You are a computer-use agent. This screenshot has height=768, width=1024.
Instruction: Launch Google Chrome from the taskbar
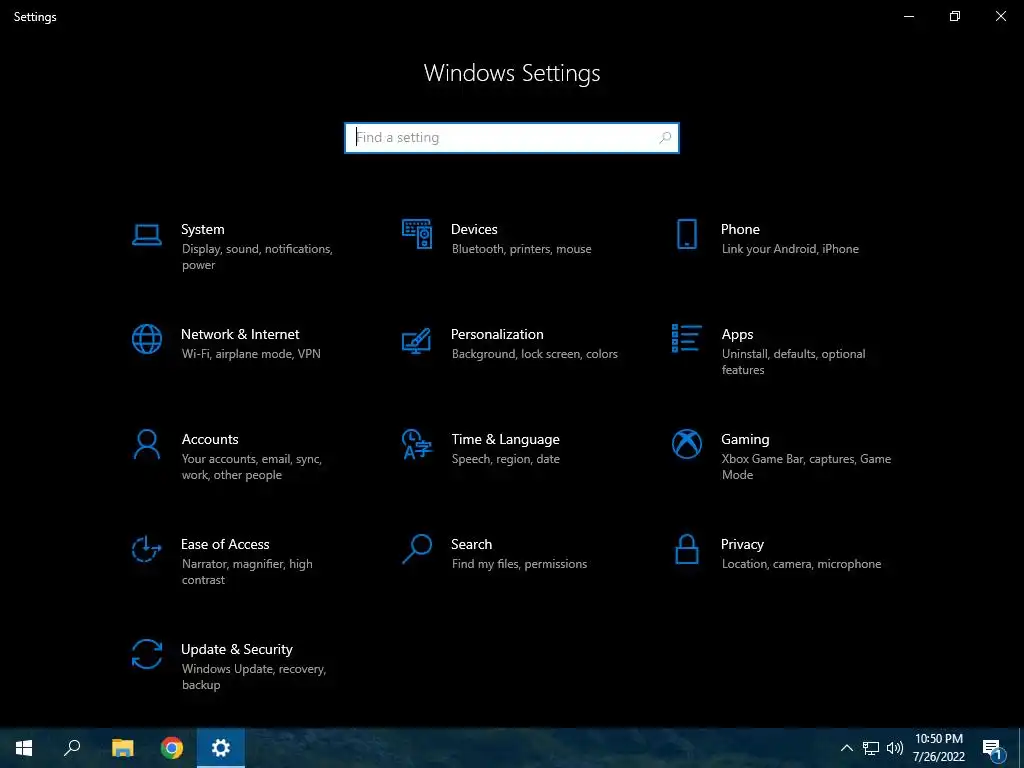pos(172,748)
